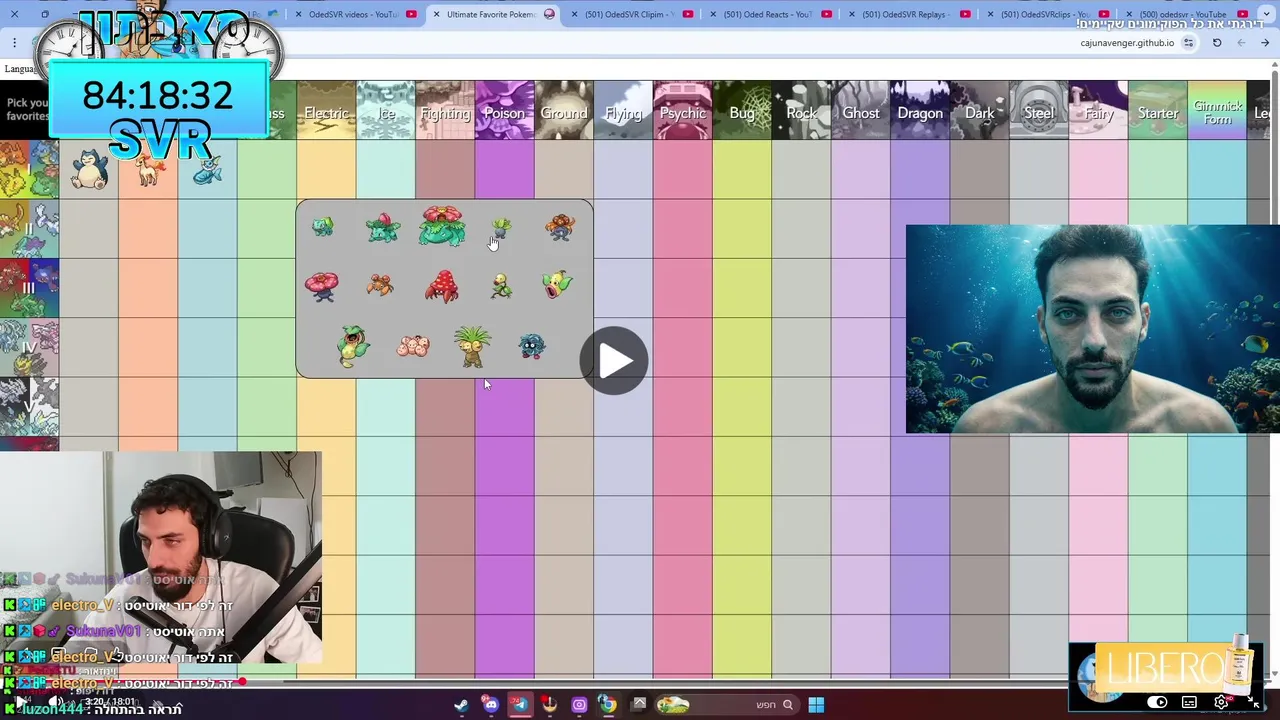Open the Electric type column header

pos(326,110)
